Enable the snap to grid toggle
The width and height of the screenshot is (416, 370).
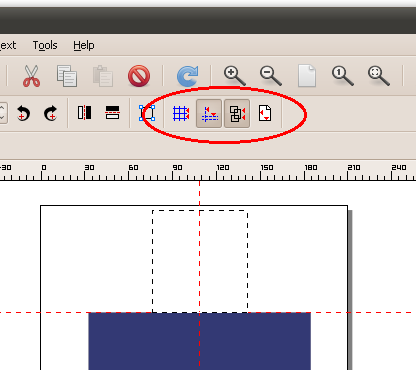[181, 113]
